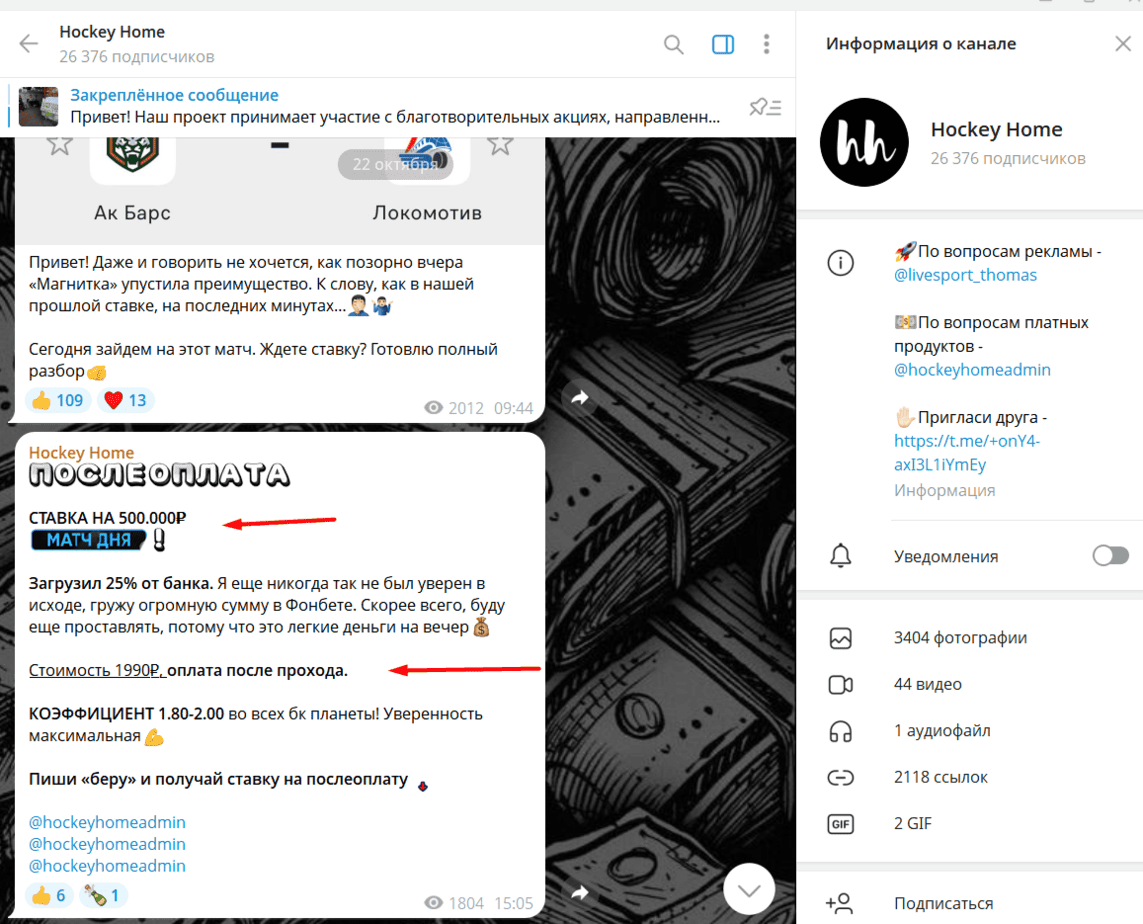
Task: Toggle the channel info side panel icon
Action: click(x=722, y=44)
